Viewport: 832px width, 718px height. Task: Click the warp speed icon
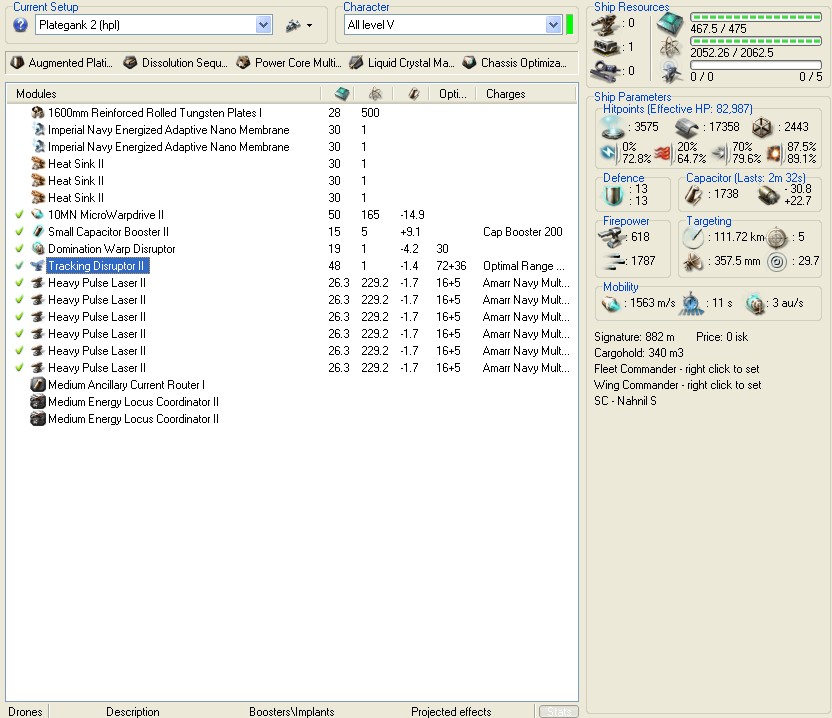pos(756,303)
